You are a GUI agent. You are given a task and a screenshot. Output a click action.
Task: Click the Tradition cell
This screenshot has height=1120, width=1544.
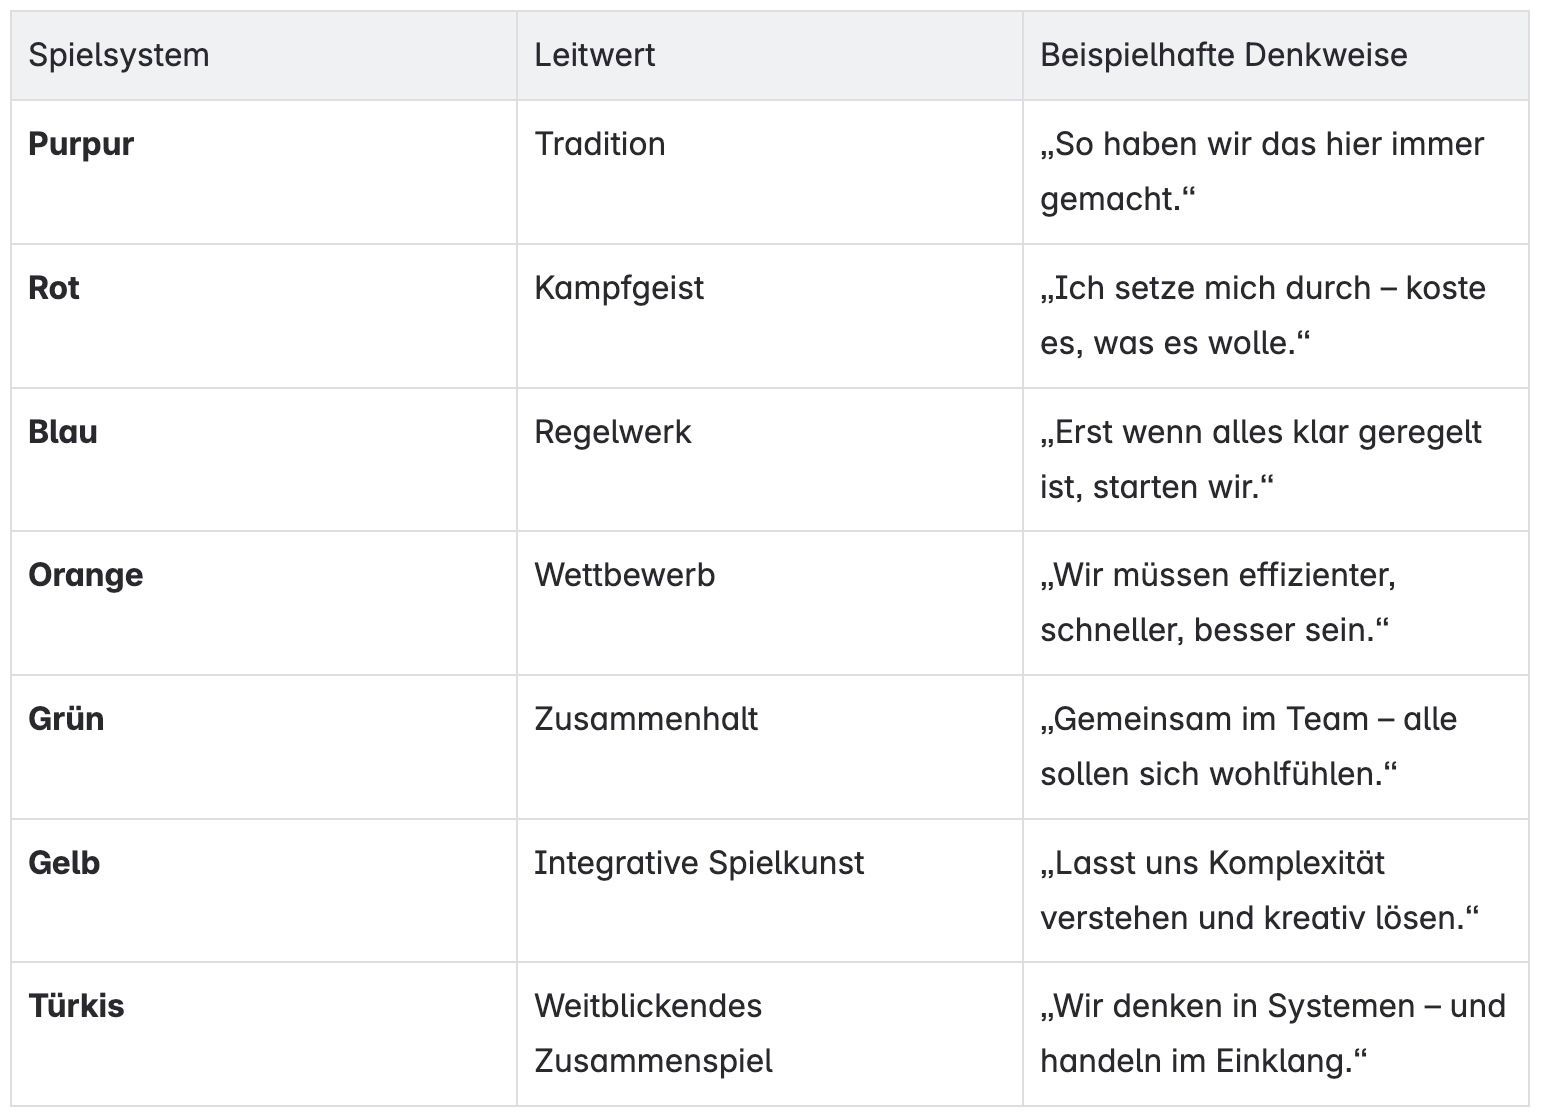[x=599, y=144]
